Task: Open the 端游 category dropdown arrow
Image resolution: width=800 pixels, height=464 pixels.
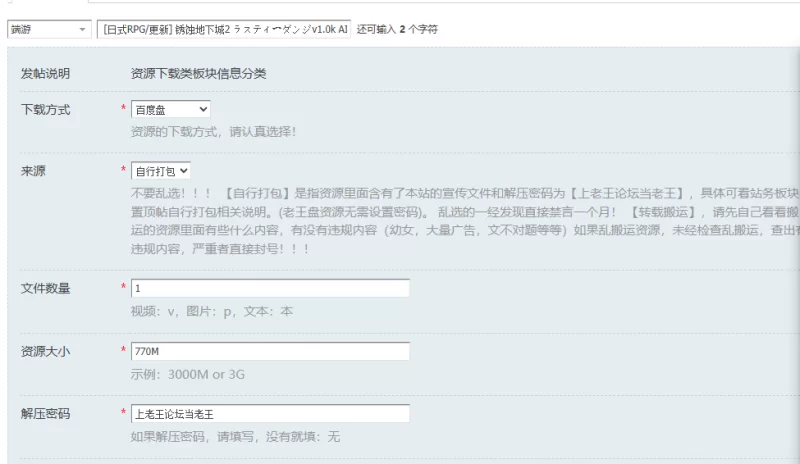Action: (82, 30)
